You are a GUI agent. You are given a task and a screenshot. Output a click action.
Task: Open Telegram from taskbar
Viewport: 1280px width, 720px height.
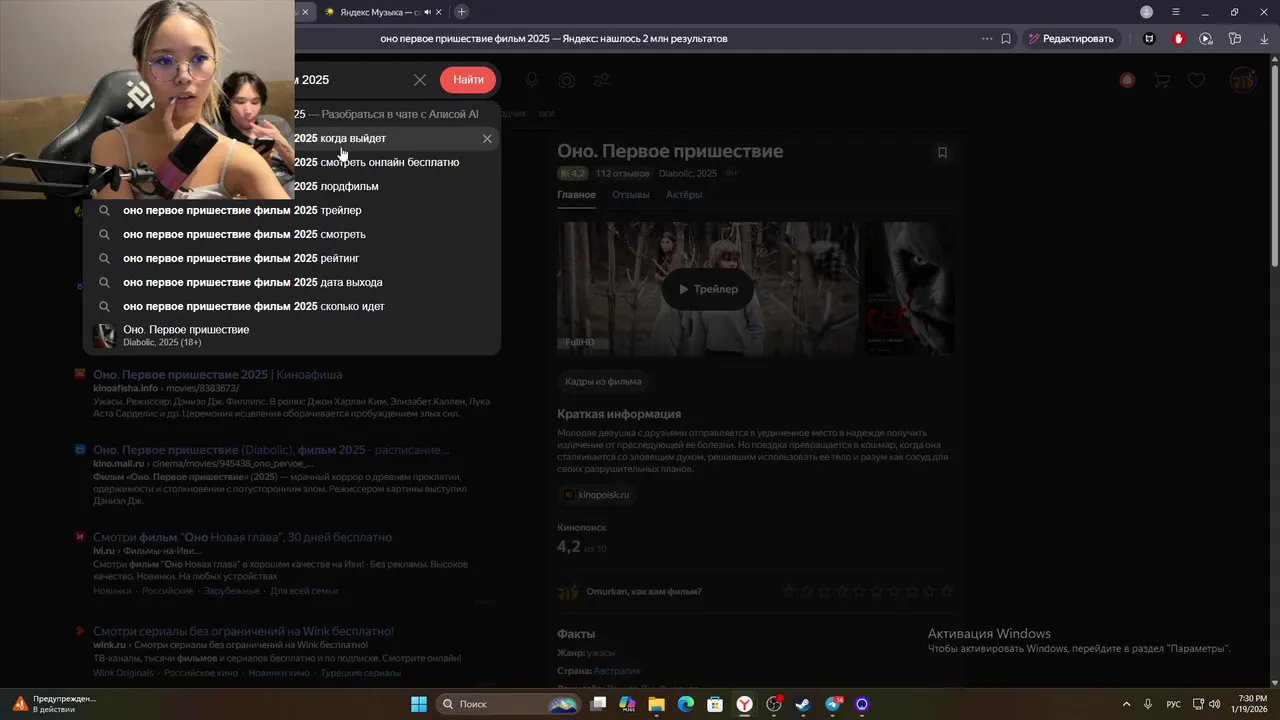pyautogui.click(x=833, y=704)
